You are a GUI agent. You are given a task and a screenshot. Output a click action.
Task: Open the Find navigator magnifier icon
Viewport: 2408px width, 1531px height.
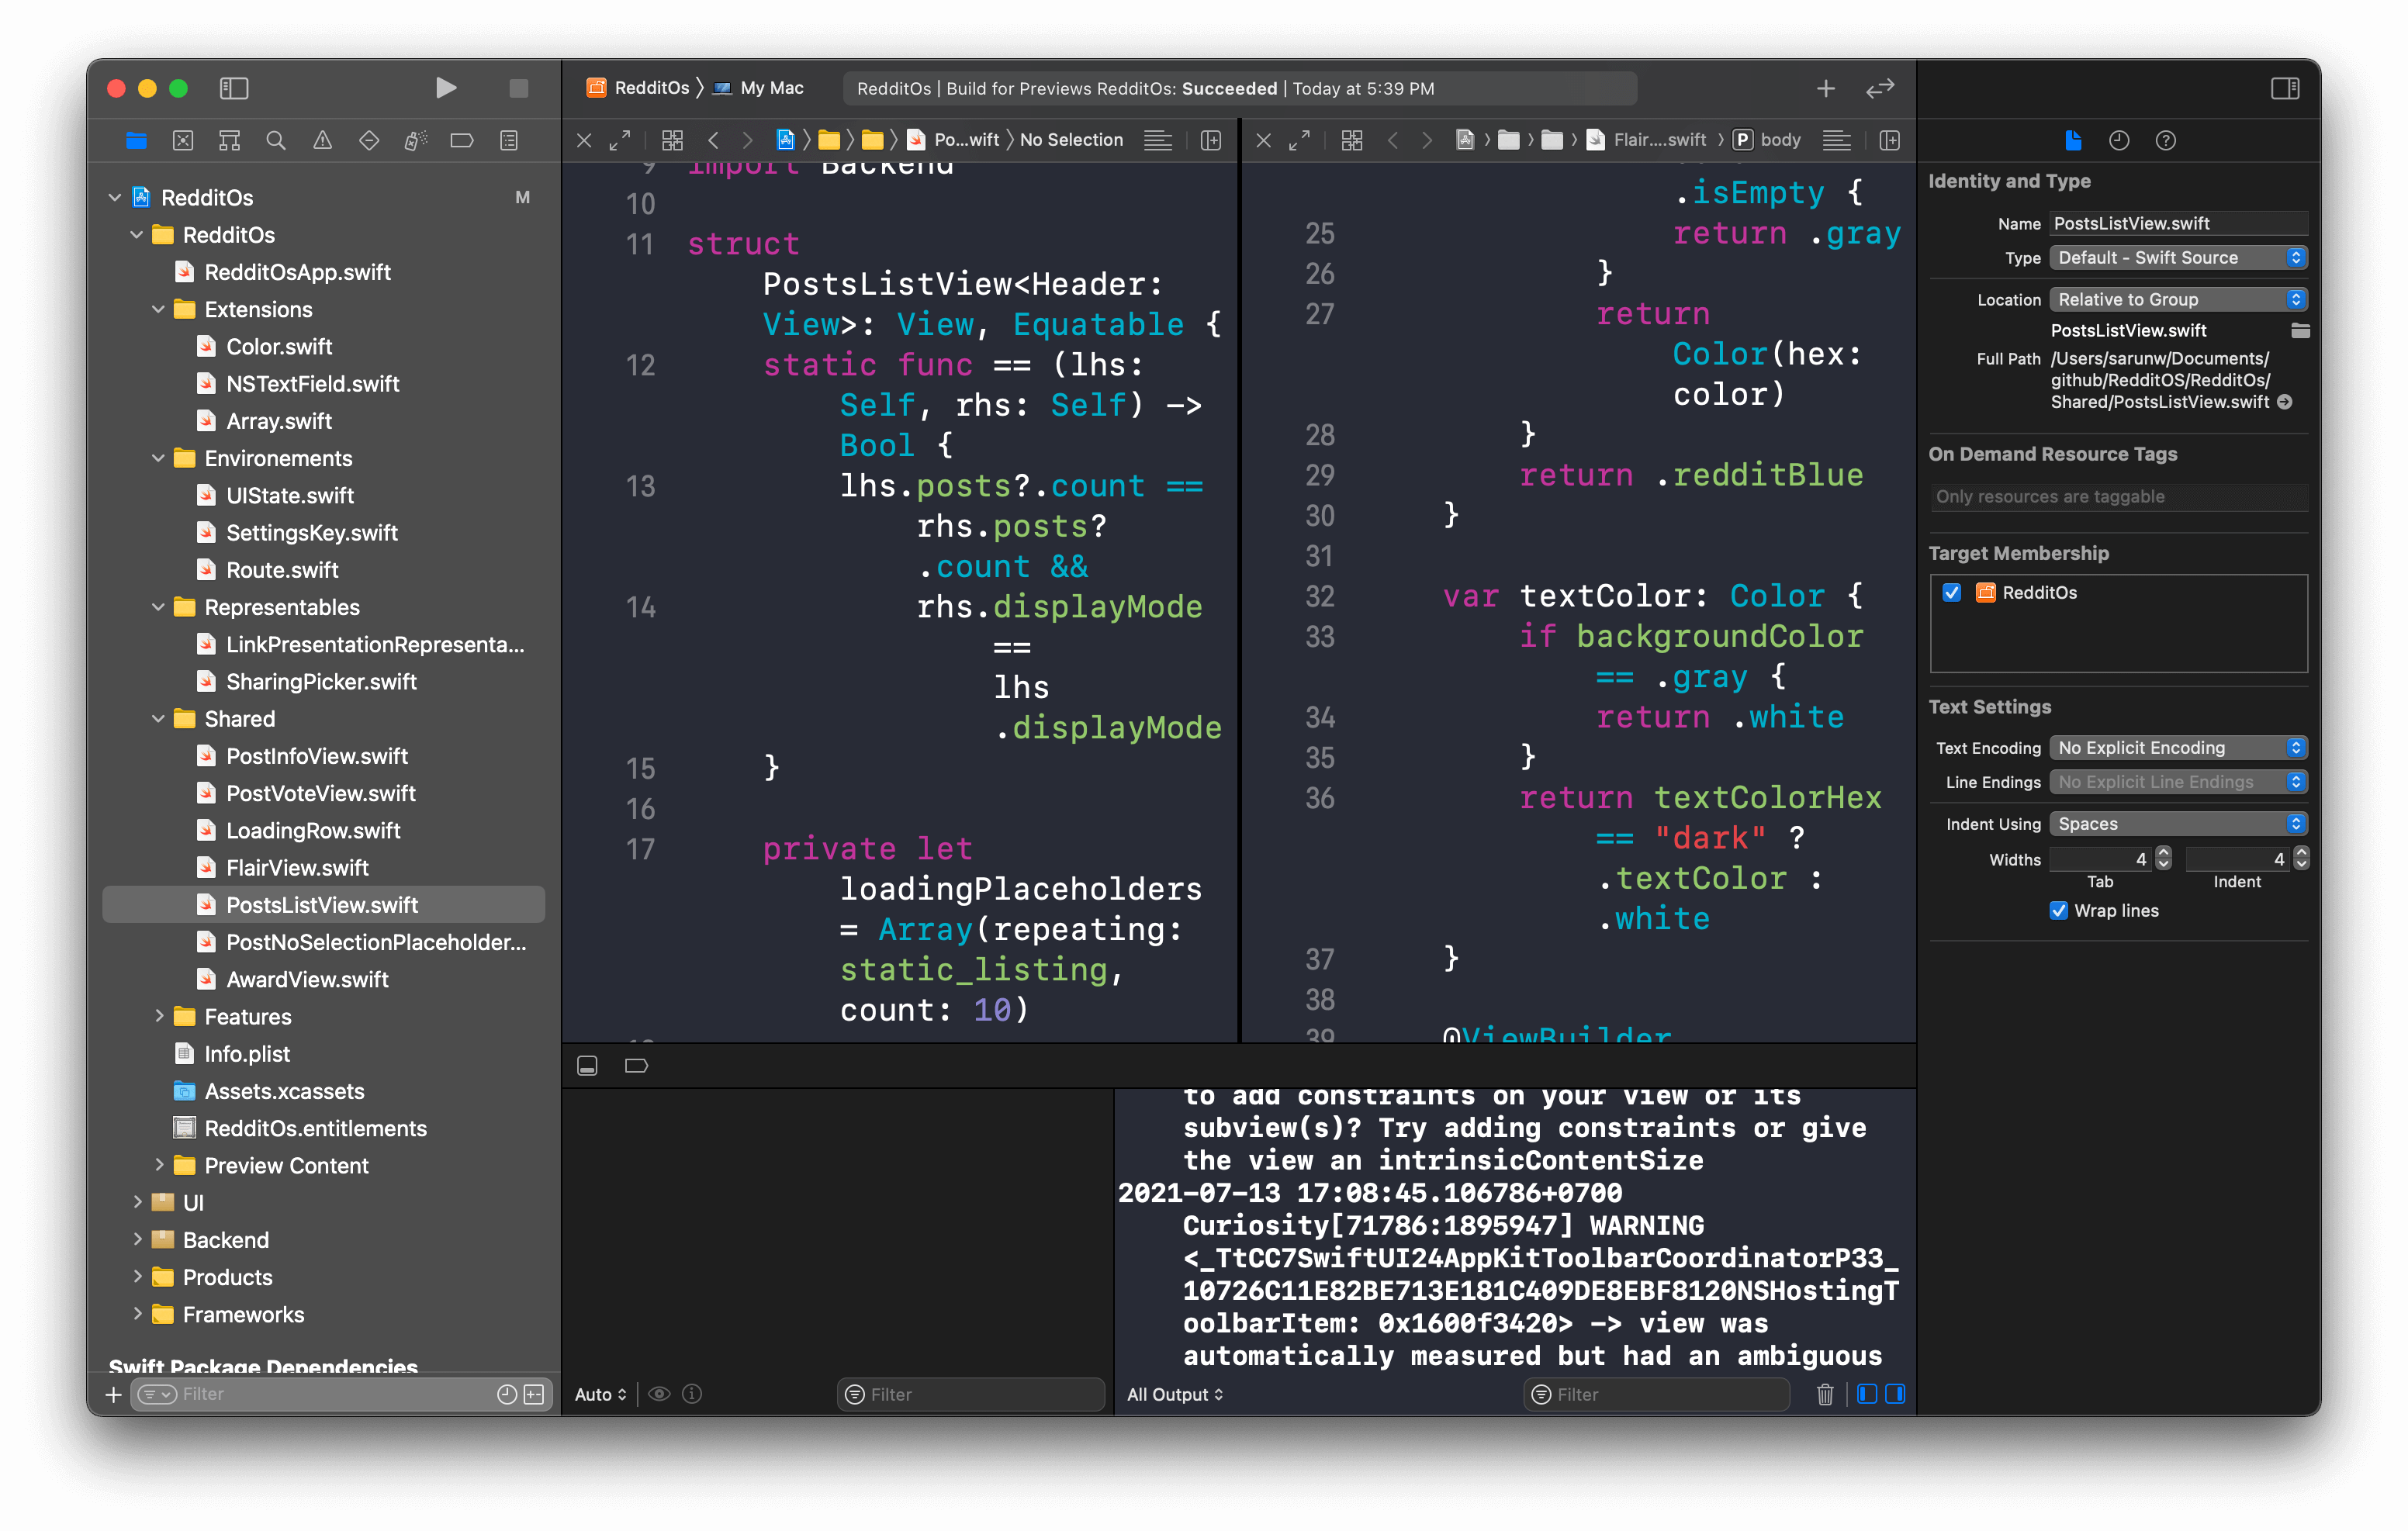pos(276,141)
